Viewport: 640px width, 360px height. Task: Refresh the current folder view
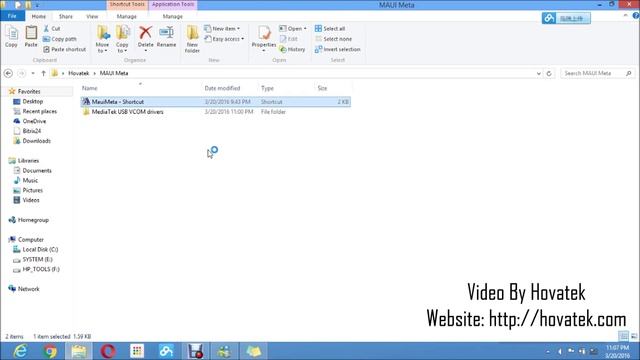[x=549, y=73]
